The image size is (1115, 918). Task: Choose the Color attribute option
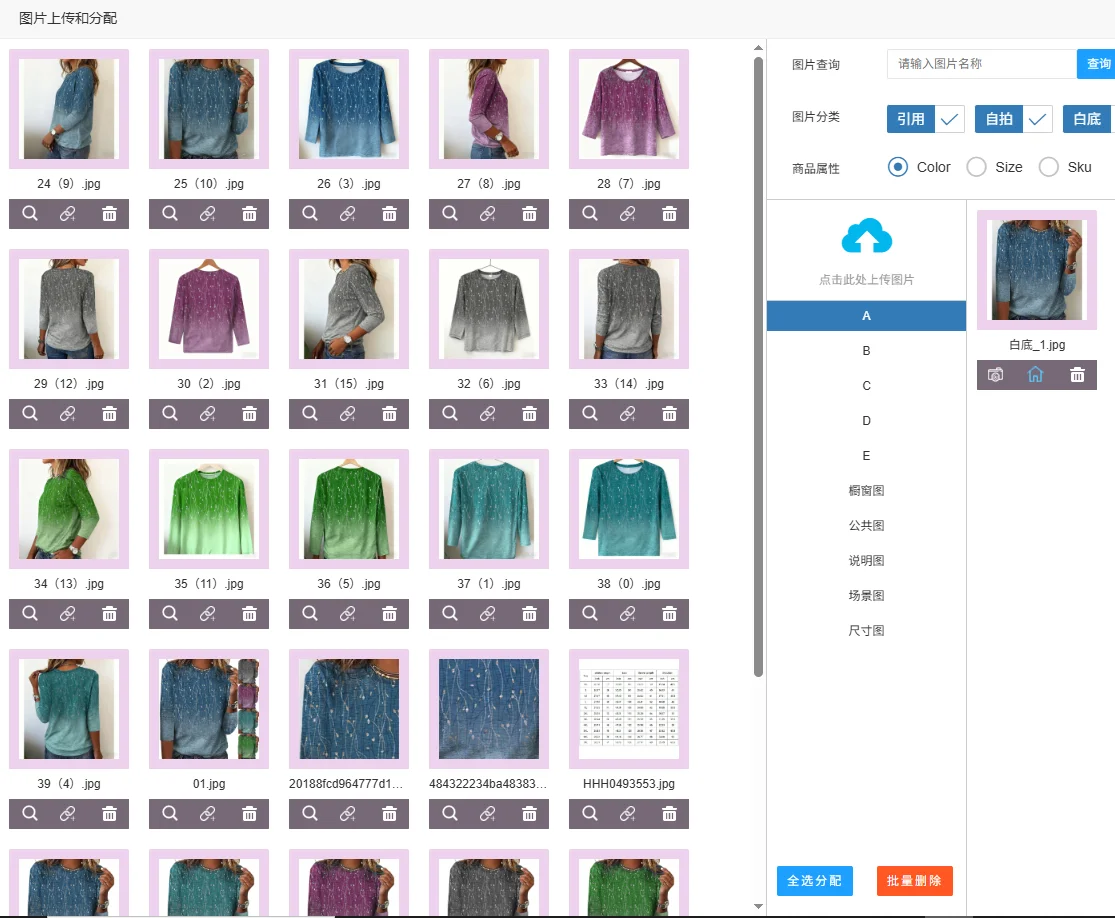(898, 167)
